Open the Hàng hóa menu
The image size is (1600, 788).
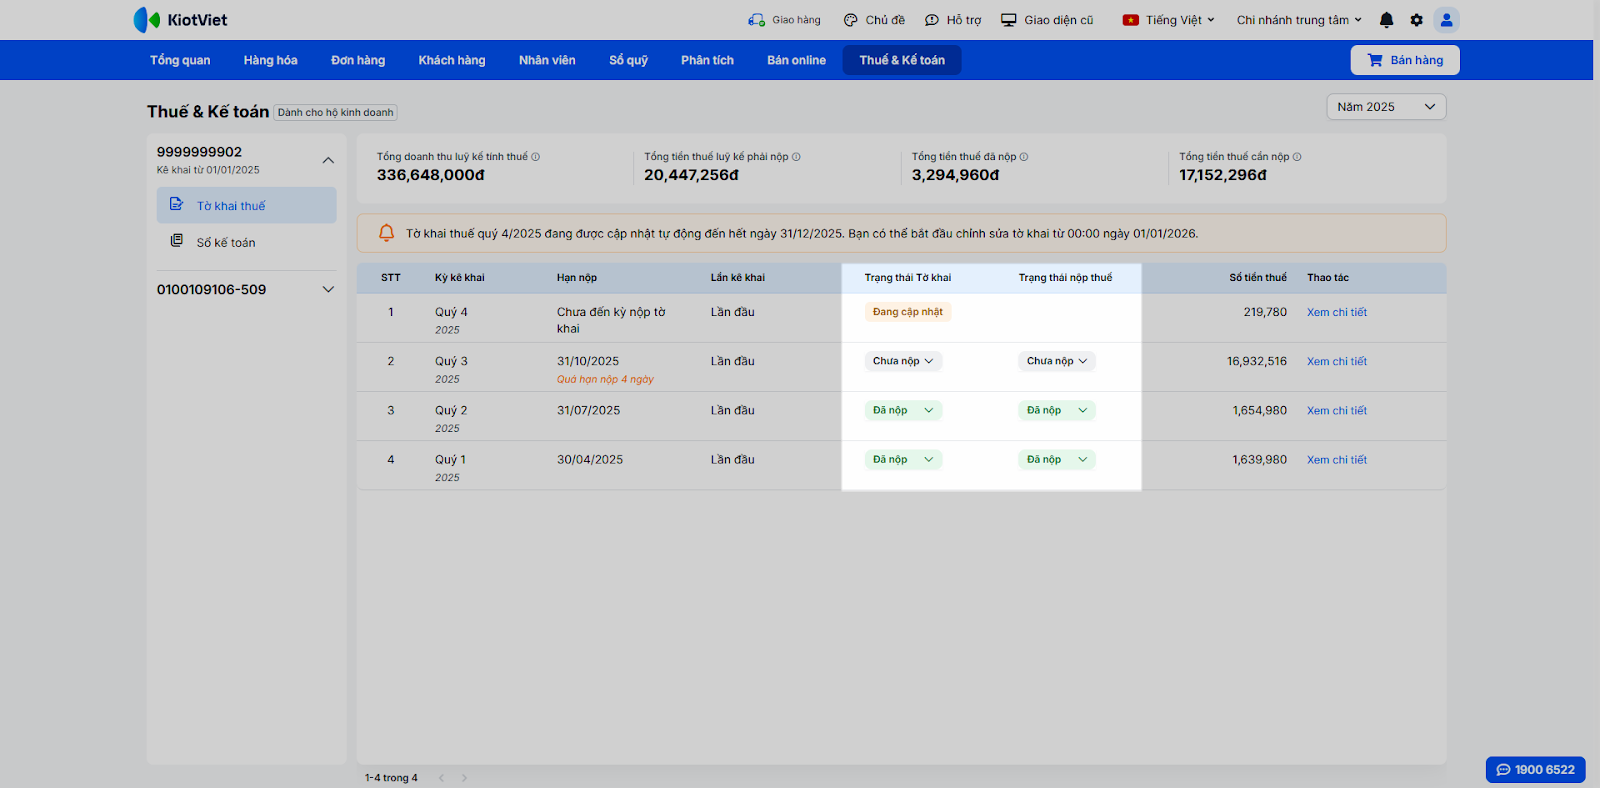point(270,60)
